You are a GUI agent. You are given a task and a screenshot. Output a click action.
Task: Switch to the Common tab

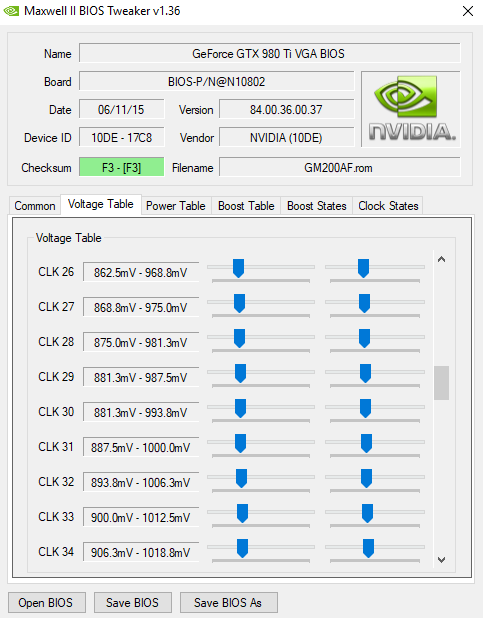click(35, 206)
